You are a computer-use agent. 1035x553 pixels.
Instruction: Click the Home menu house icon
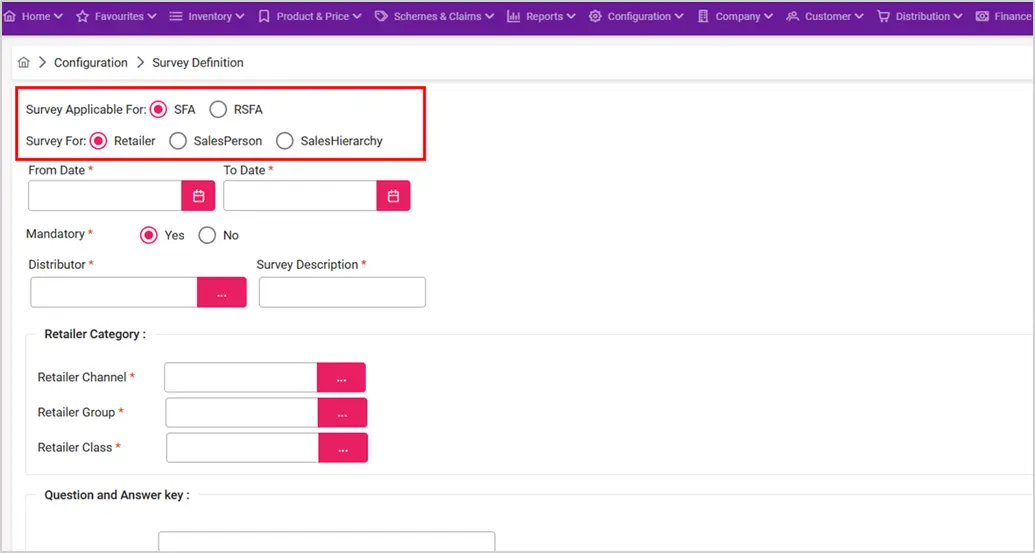pos(10,16)
